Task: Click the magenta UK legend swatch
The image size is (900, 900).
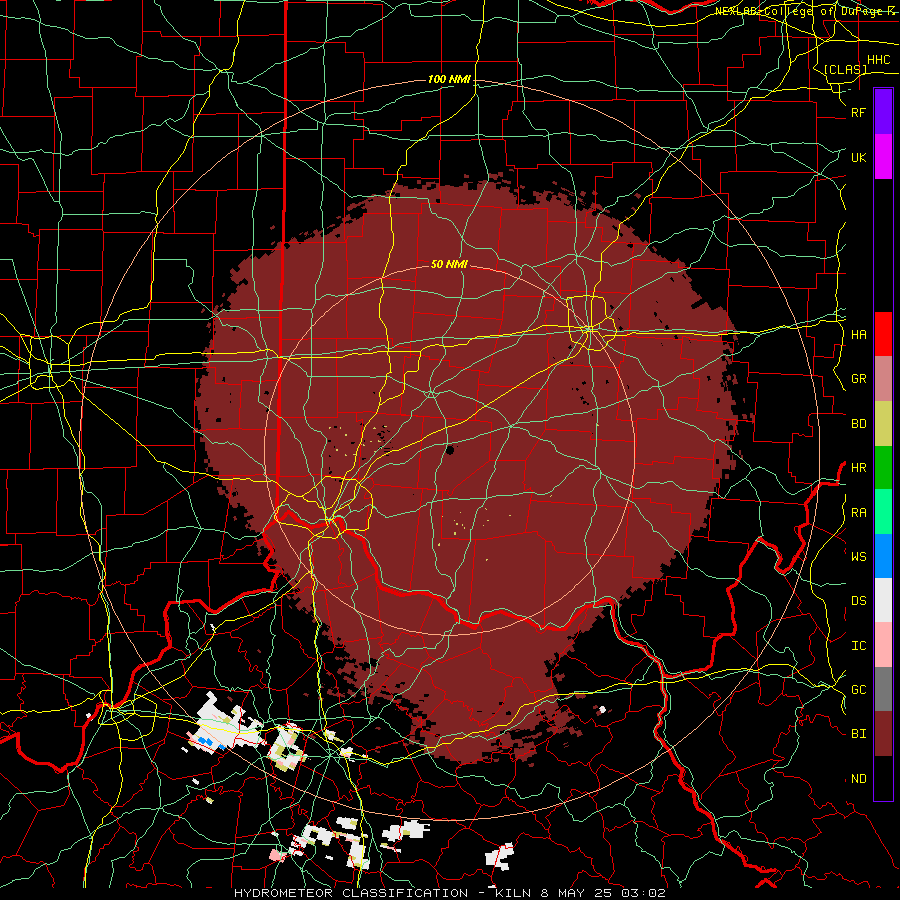Action: coord(883,157)
